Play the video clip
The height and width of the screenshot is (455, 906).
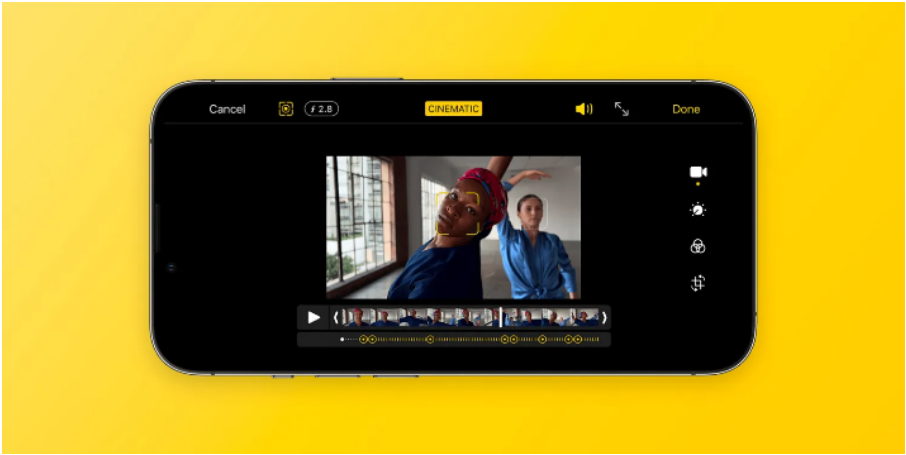[314, 318]
